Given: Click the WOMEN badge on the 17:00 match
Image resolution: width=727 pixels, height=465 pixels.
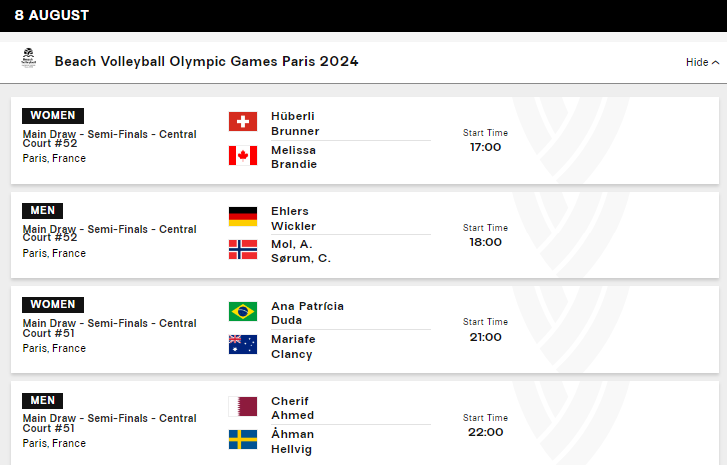Looking at the screenshot, I should (53, 115).
